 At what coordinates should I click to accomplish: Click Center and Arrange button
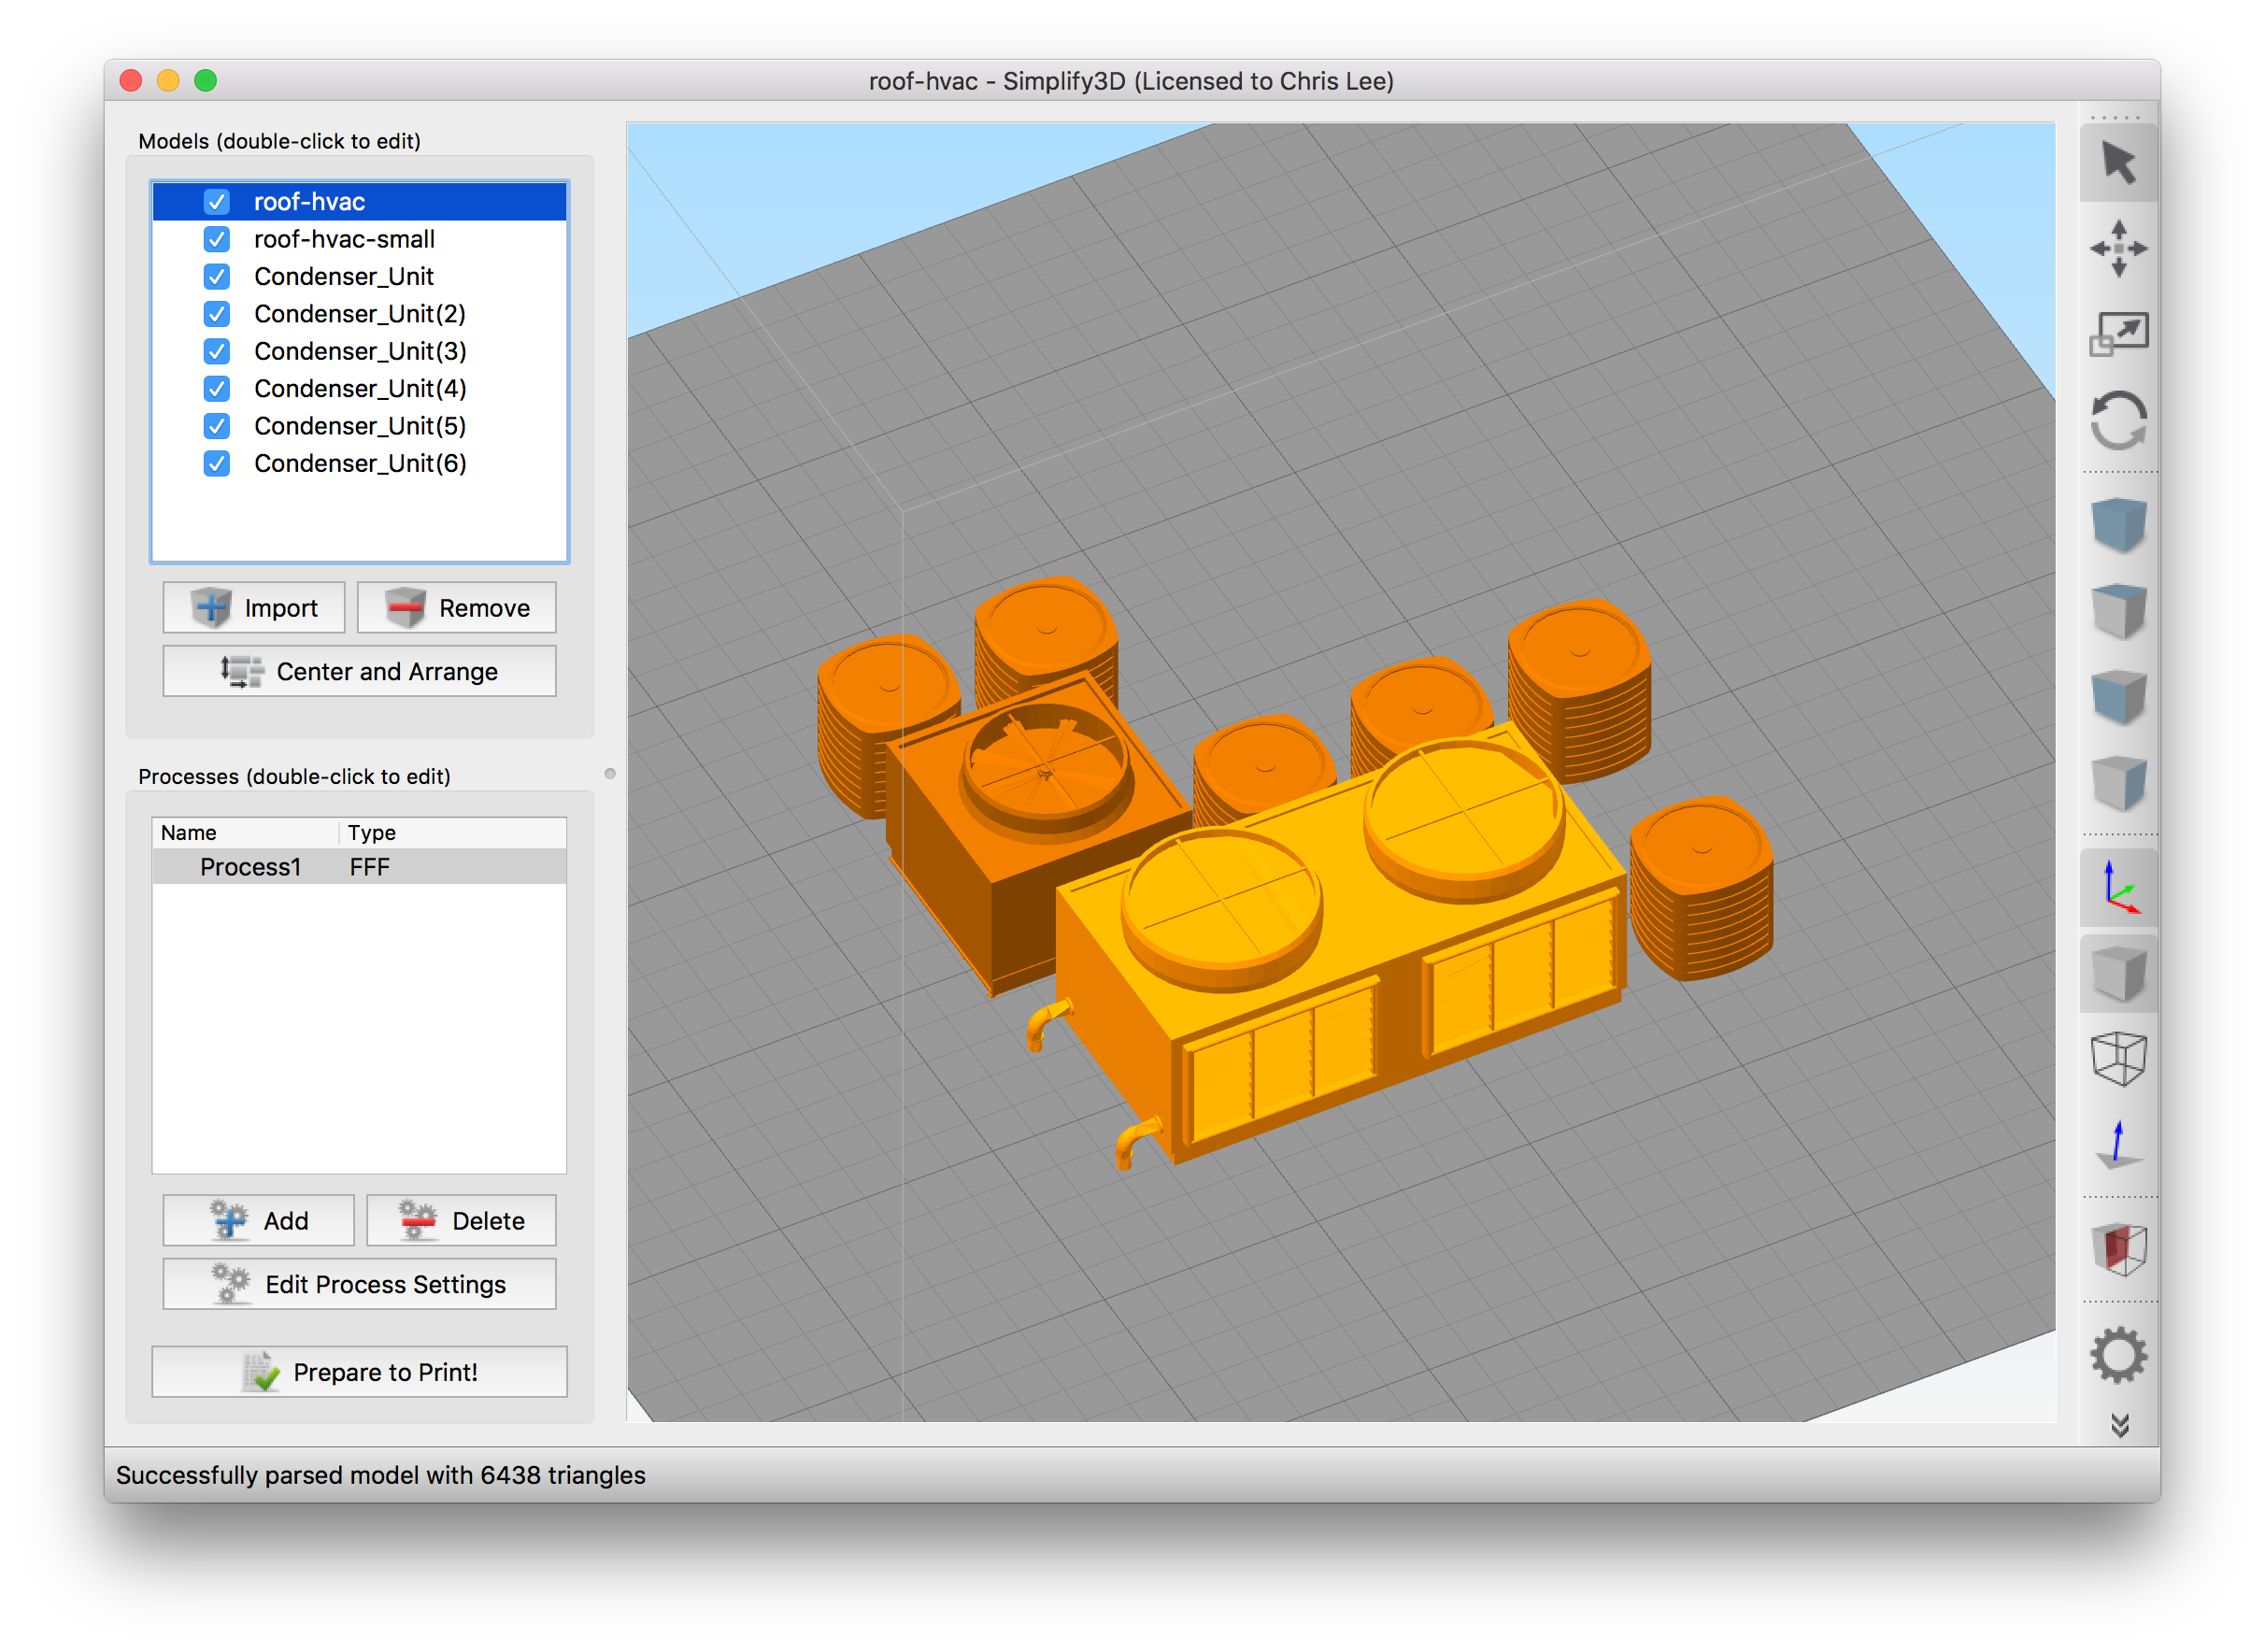(359, 671)
